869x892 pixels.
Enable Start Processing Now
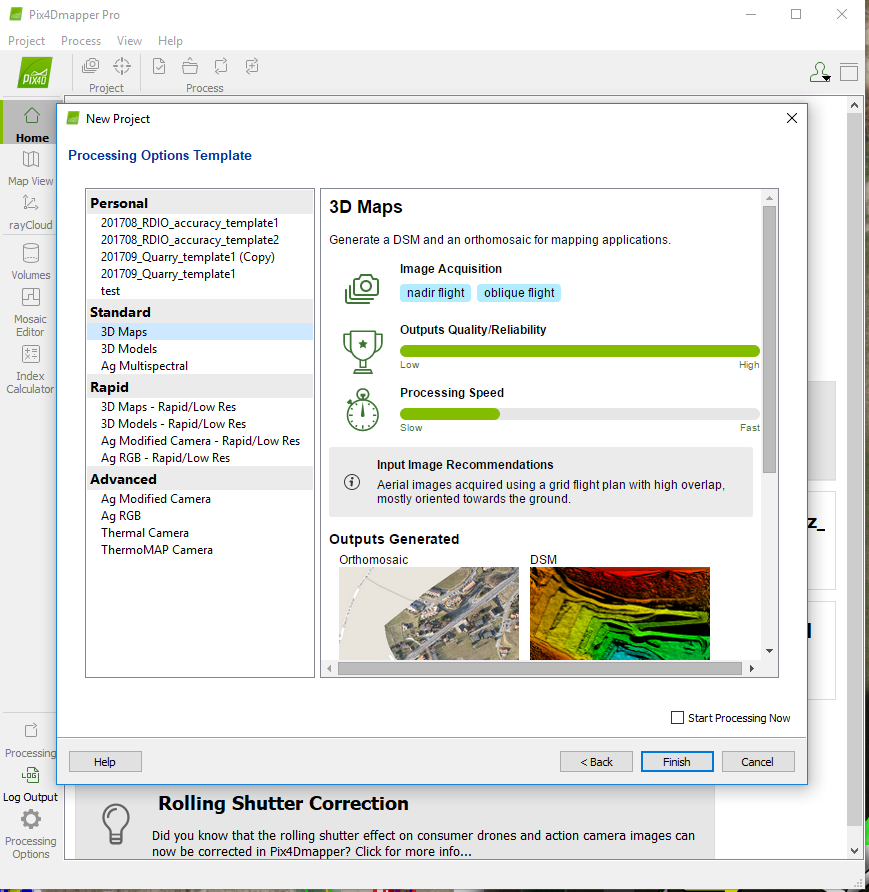676,718
